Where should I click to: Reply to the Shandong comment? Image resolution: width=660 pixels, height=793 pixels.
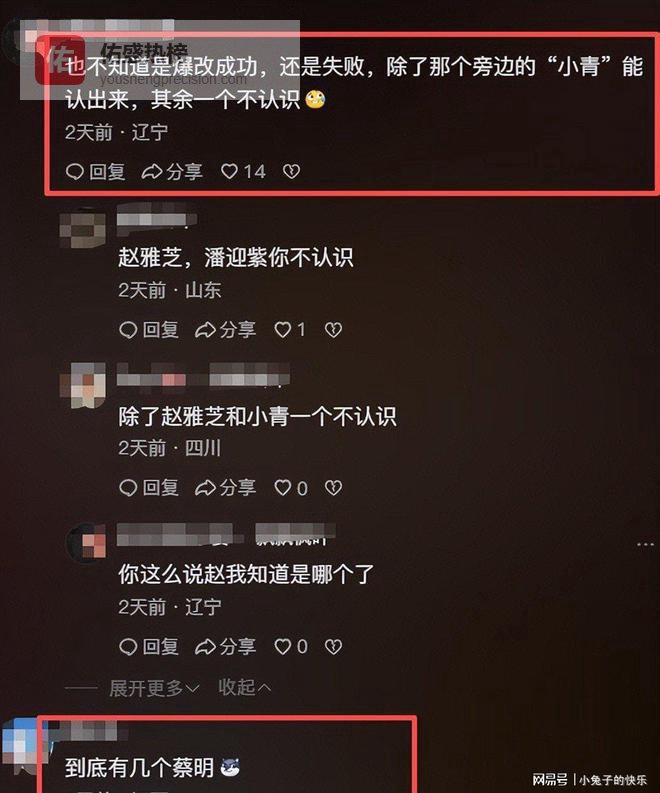point(149,330)
